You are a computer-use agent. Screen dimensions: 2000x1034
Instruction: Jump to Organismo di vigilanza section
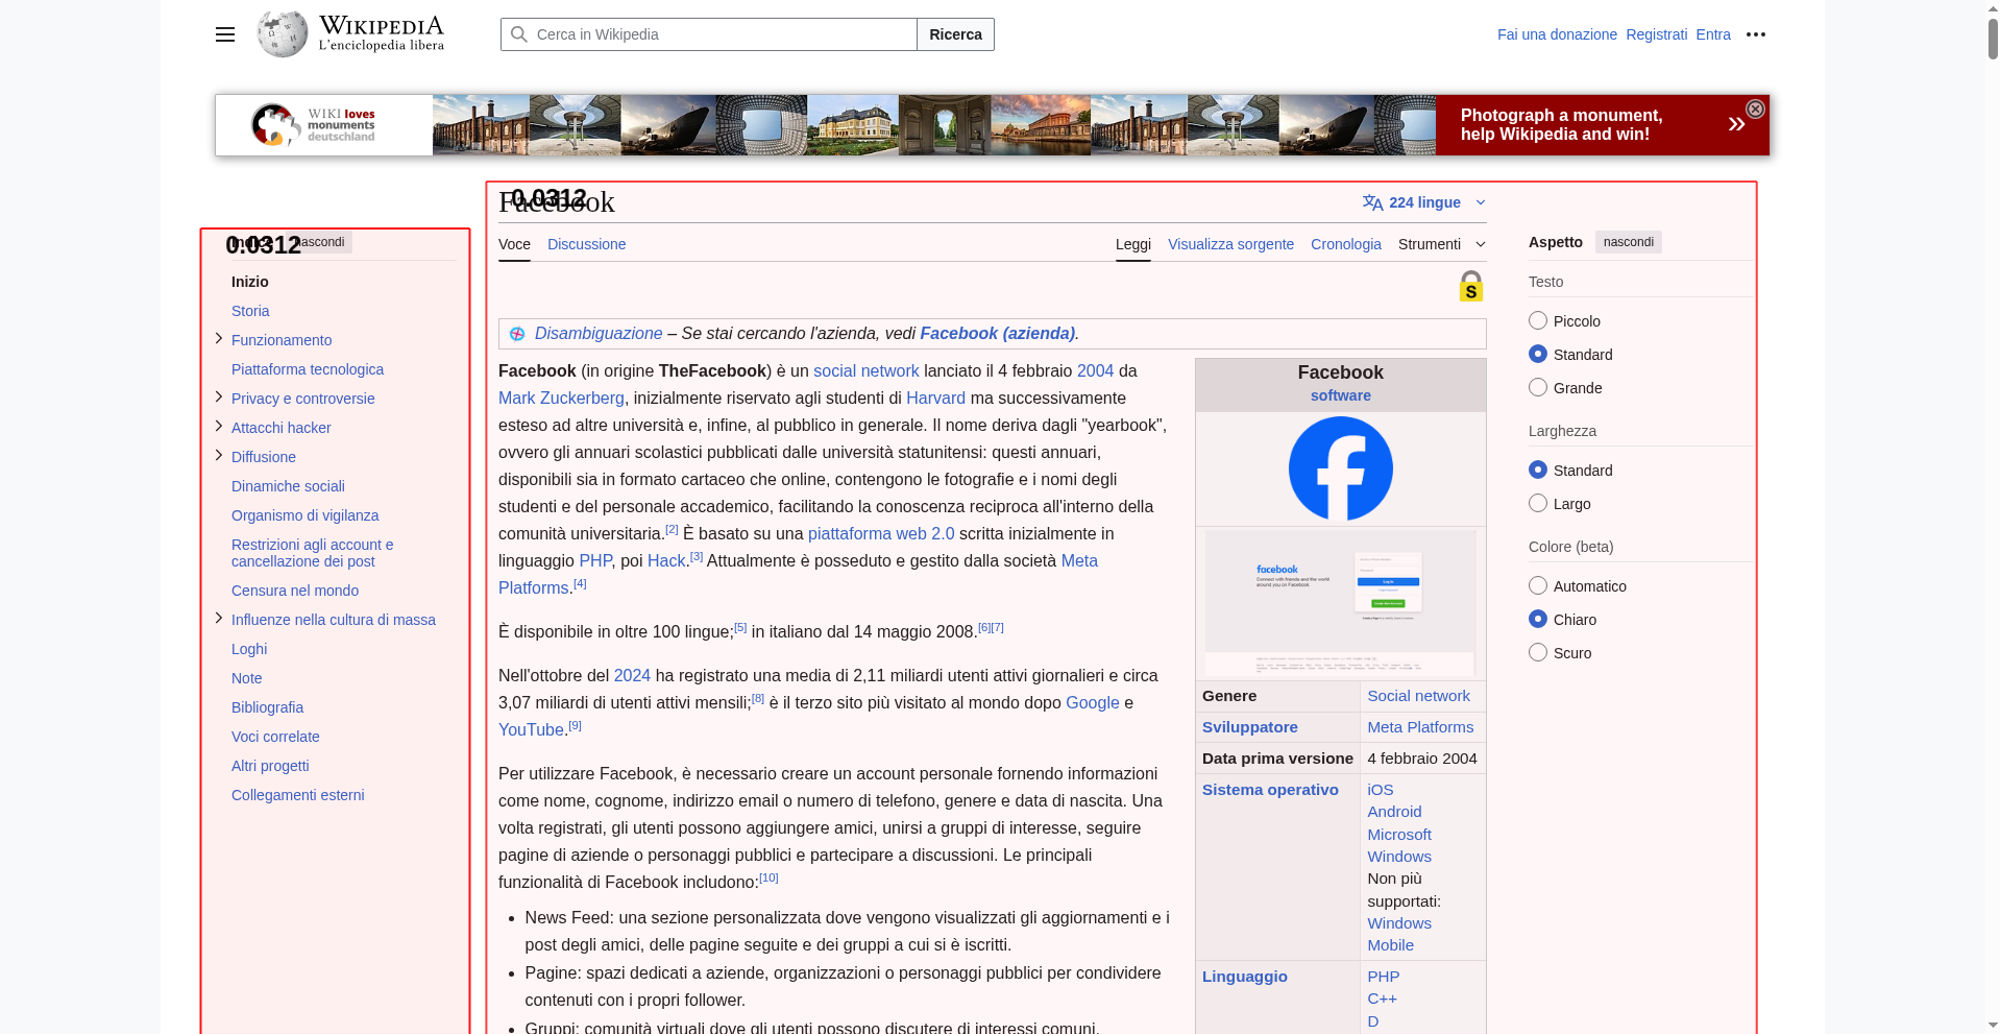point(304,515)
